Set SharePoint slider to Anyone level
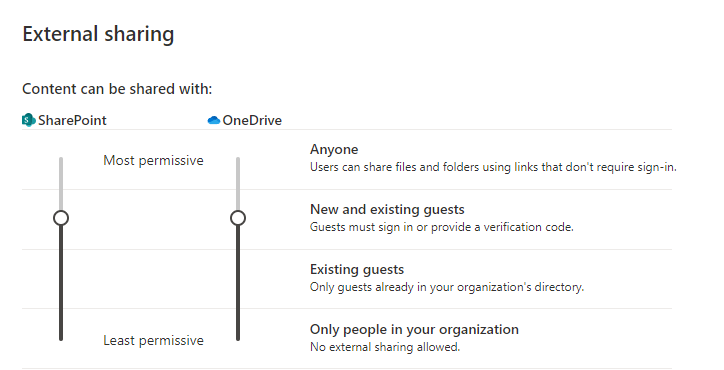This screenshot has height=370, width=724. [61, 159]
